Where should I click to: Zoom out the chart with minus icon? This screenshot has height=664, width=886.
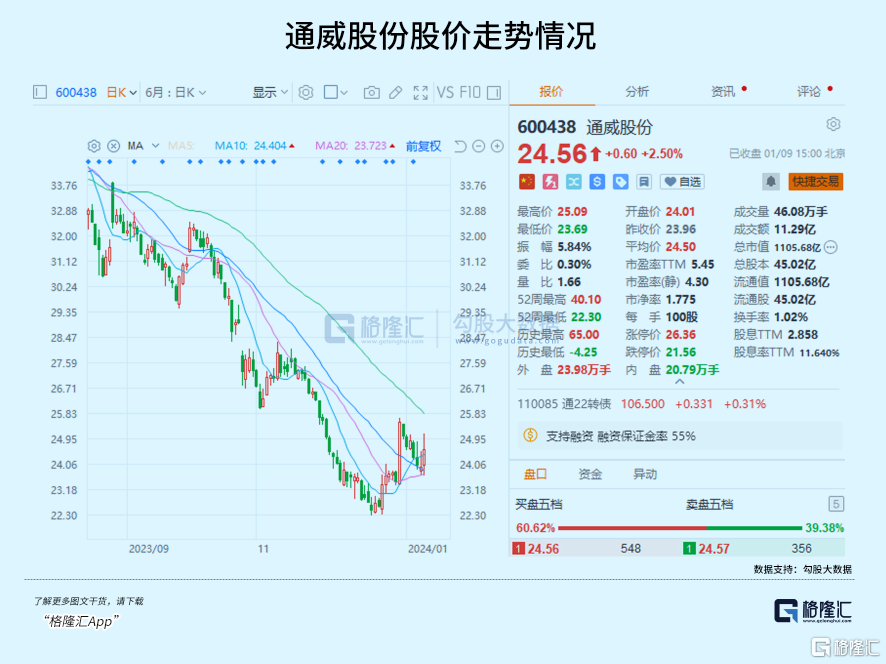(x=479, y=146)
